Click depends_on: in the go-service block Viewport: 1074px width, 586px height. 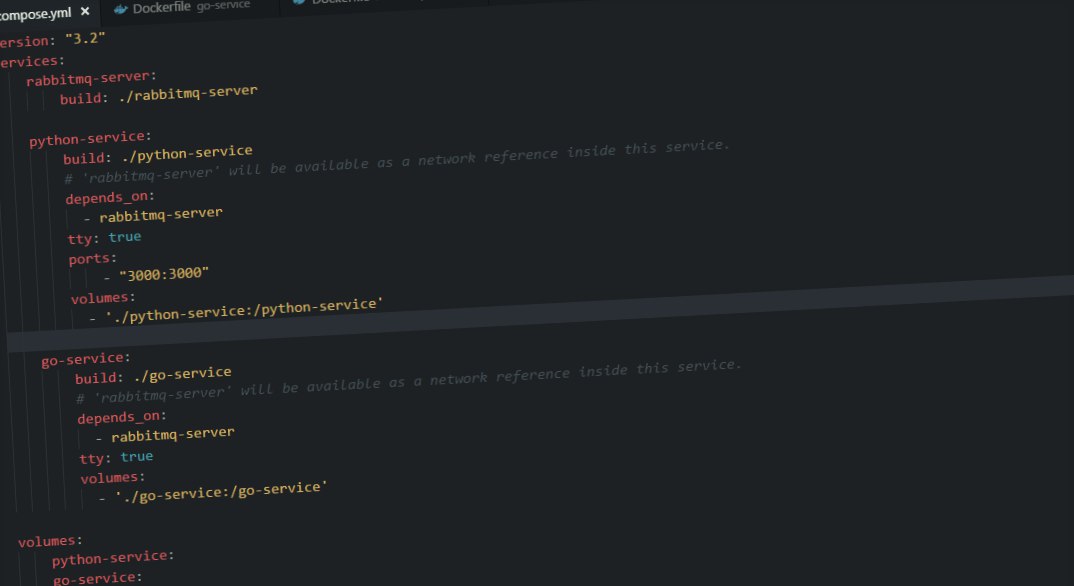pyautogui.click(x=122, y=417)
